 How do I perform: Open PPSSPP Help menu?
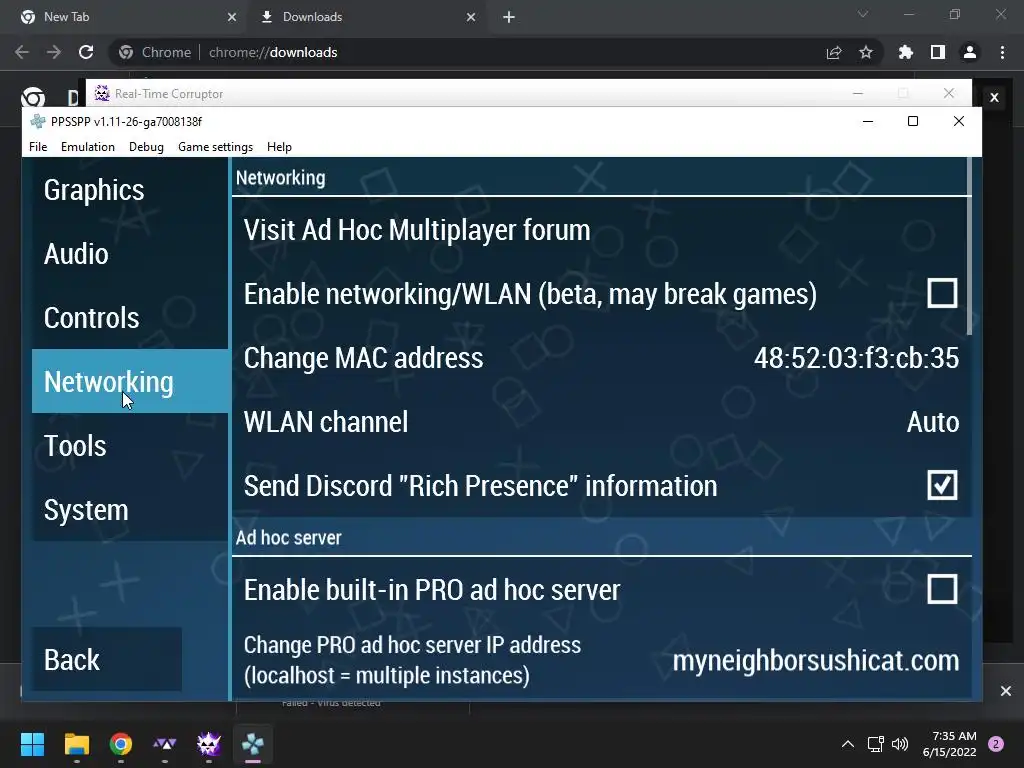[279, 147]
